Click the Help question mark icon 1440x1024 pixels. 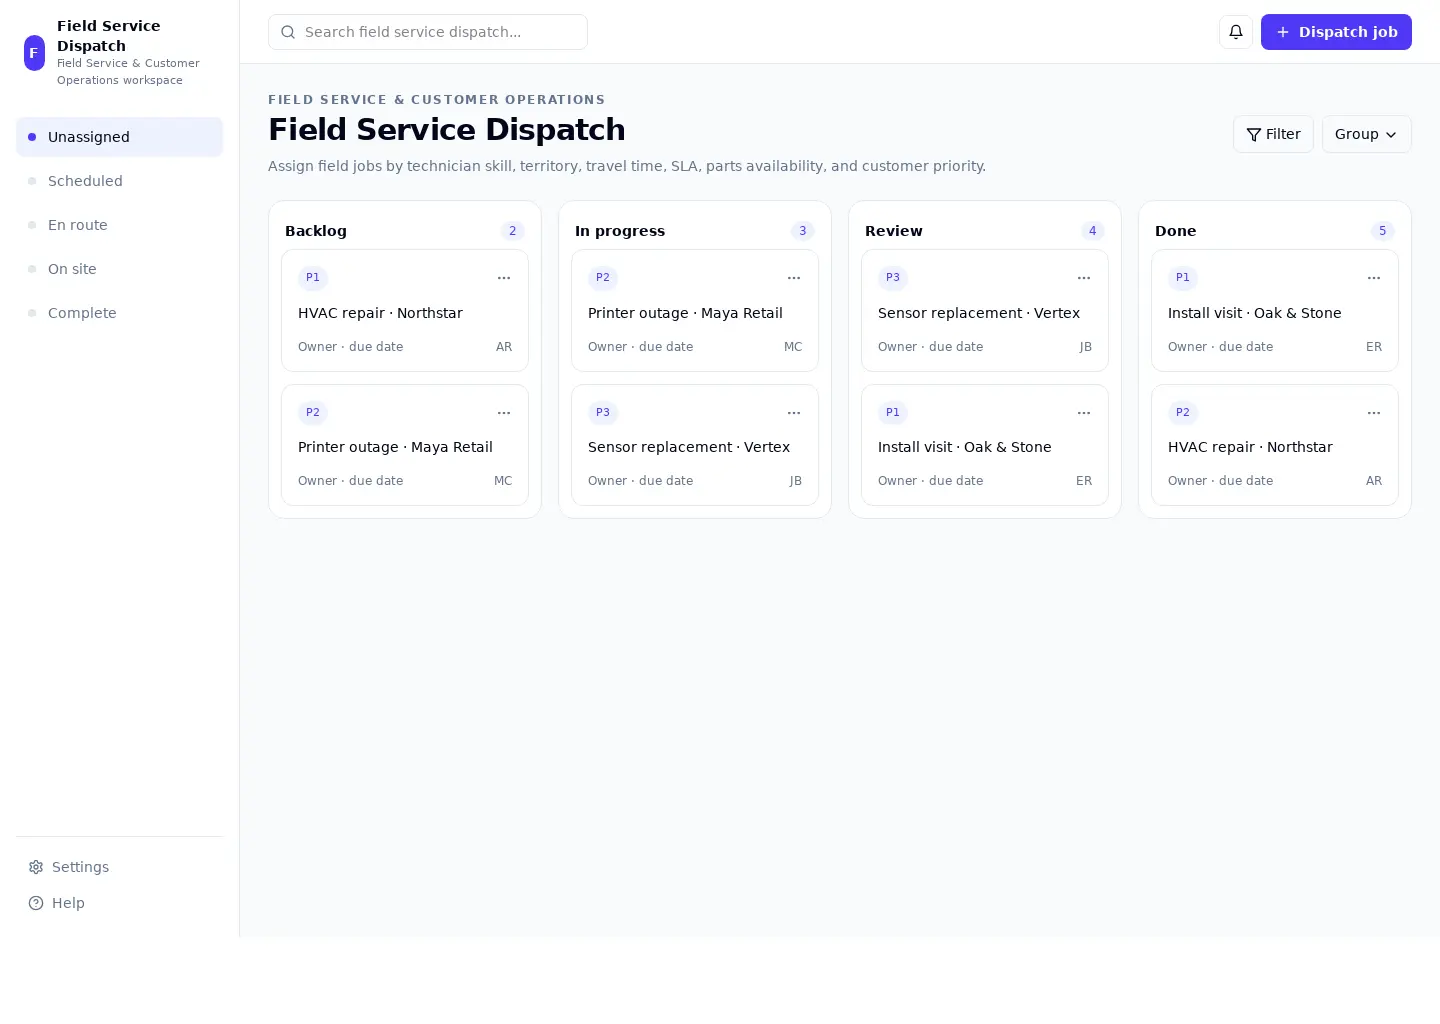coord(36,903)
